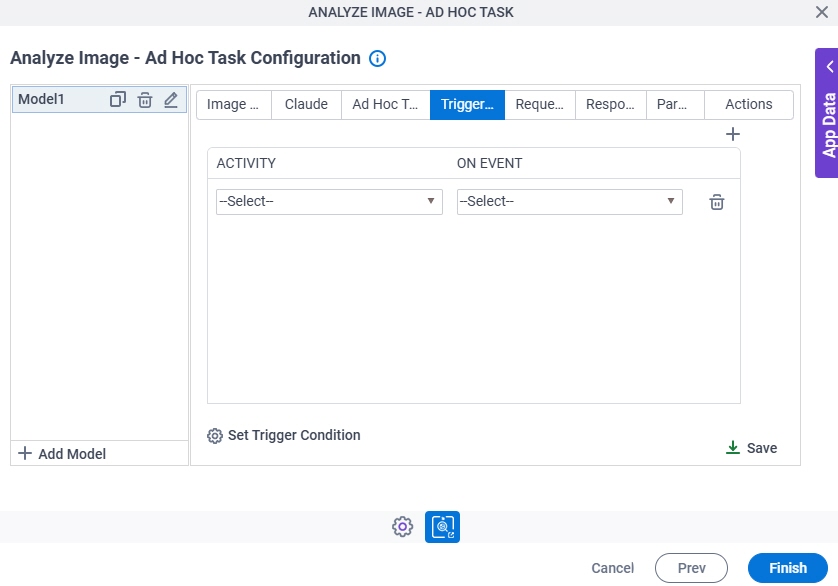Delete Model1 with trash icon

145,99
